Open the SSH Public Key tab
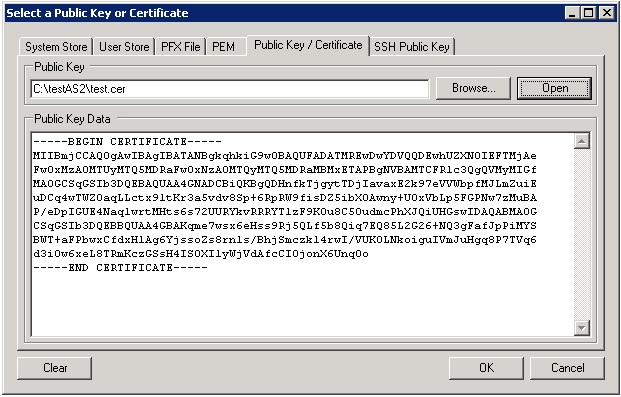The height and width of the screenshot is (397, 621). pos(412,47)
